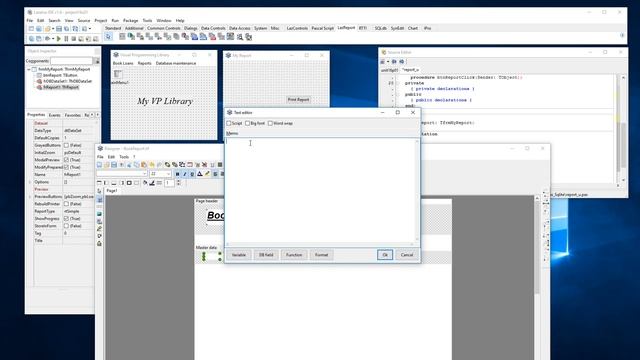
Task: Click the Save icon in Lazarus toolbar
Action: (x=59, y=29)
